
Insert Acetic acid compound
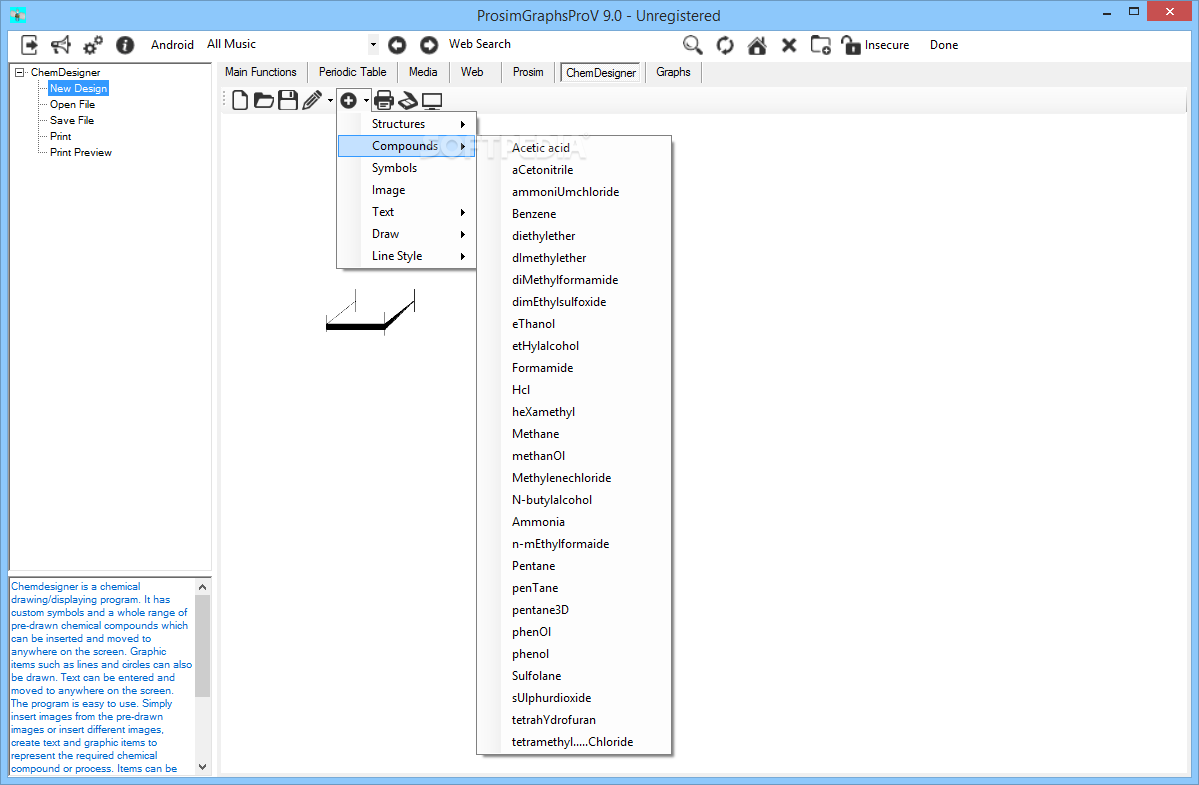(574, 148)
